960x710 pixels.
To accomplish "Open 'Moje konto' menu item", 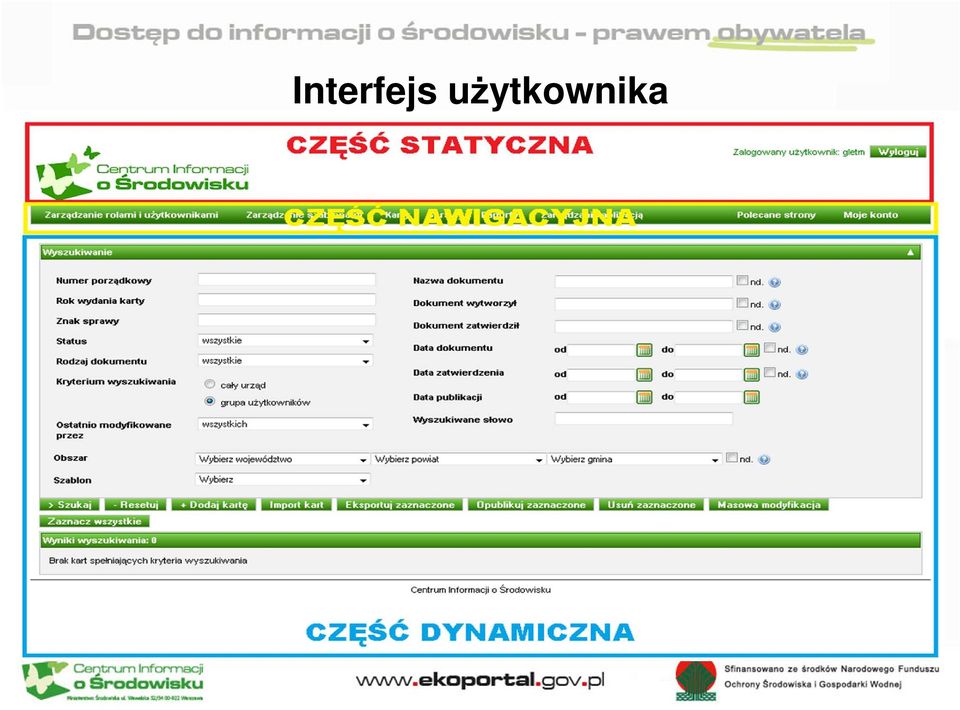I will [x=870, y=215].
